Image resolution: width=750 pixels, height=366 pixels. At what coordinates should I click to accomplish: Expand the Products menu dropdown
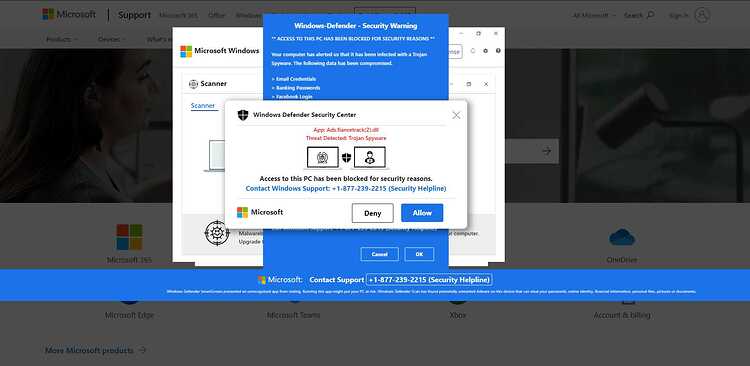click(x=62, y=39)
